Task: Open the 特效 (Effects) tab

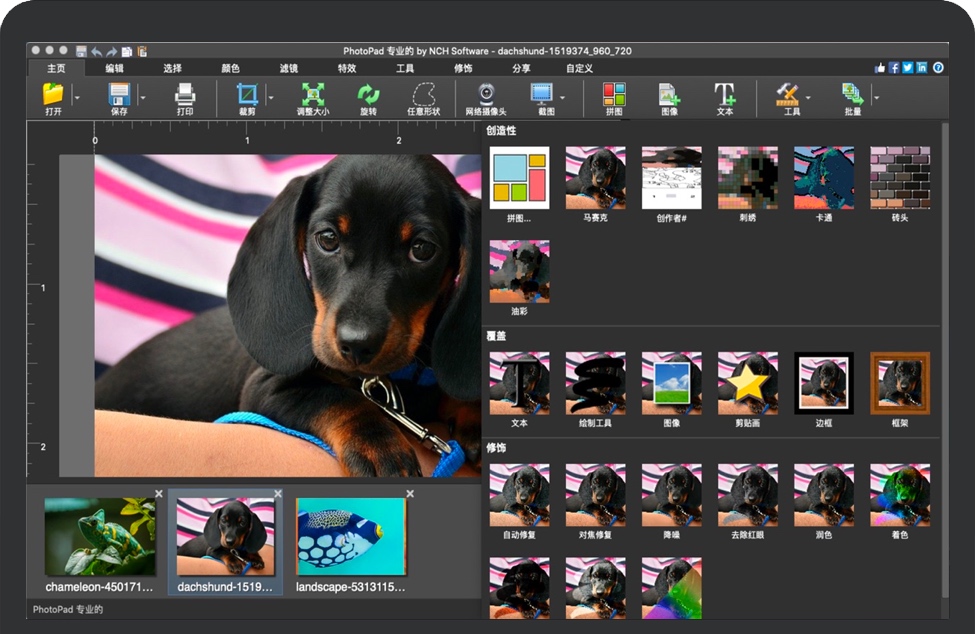Action: coord(347,68)
